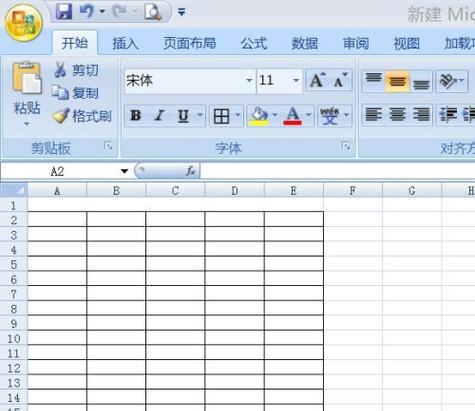This screenshot has height=411, width=475.
Task: Click the A2 name box field
Action: (59, 171)
